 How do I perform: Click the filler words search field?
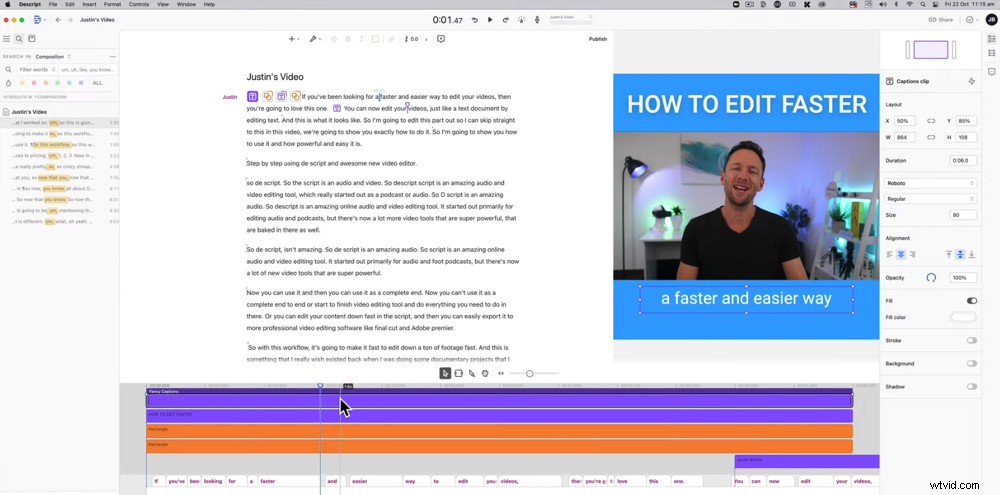click(88, 69)
